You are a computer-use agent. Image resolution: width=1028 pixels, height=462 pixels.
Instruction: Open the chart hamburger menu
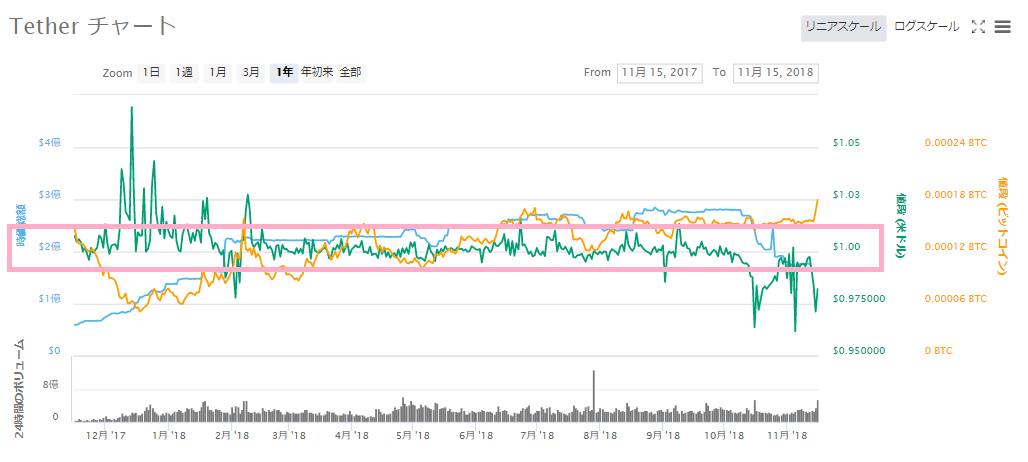(x=1003, y=27)
